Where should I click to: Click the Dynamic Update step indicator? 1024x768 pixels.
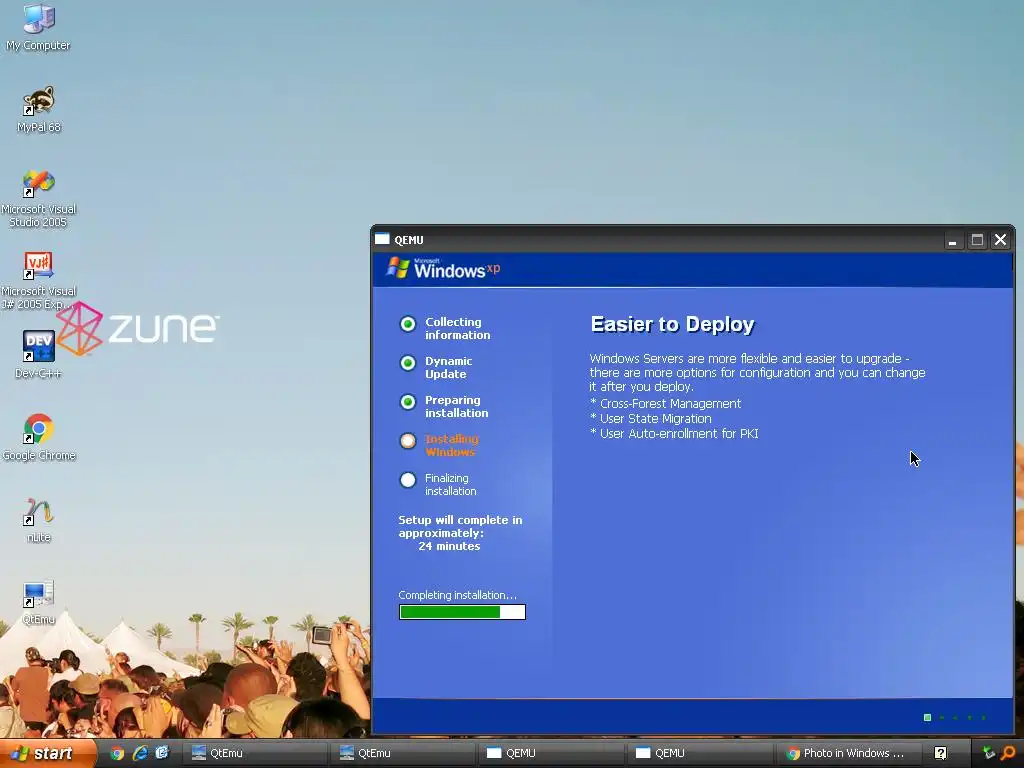(x=408, y=363)
